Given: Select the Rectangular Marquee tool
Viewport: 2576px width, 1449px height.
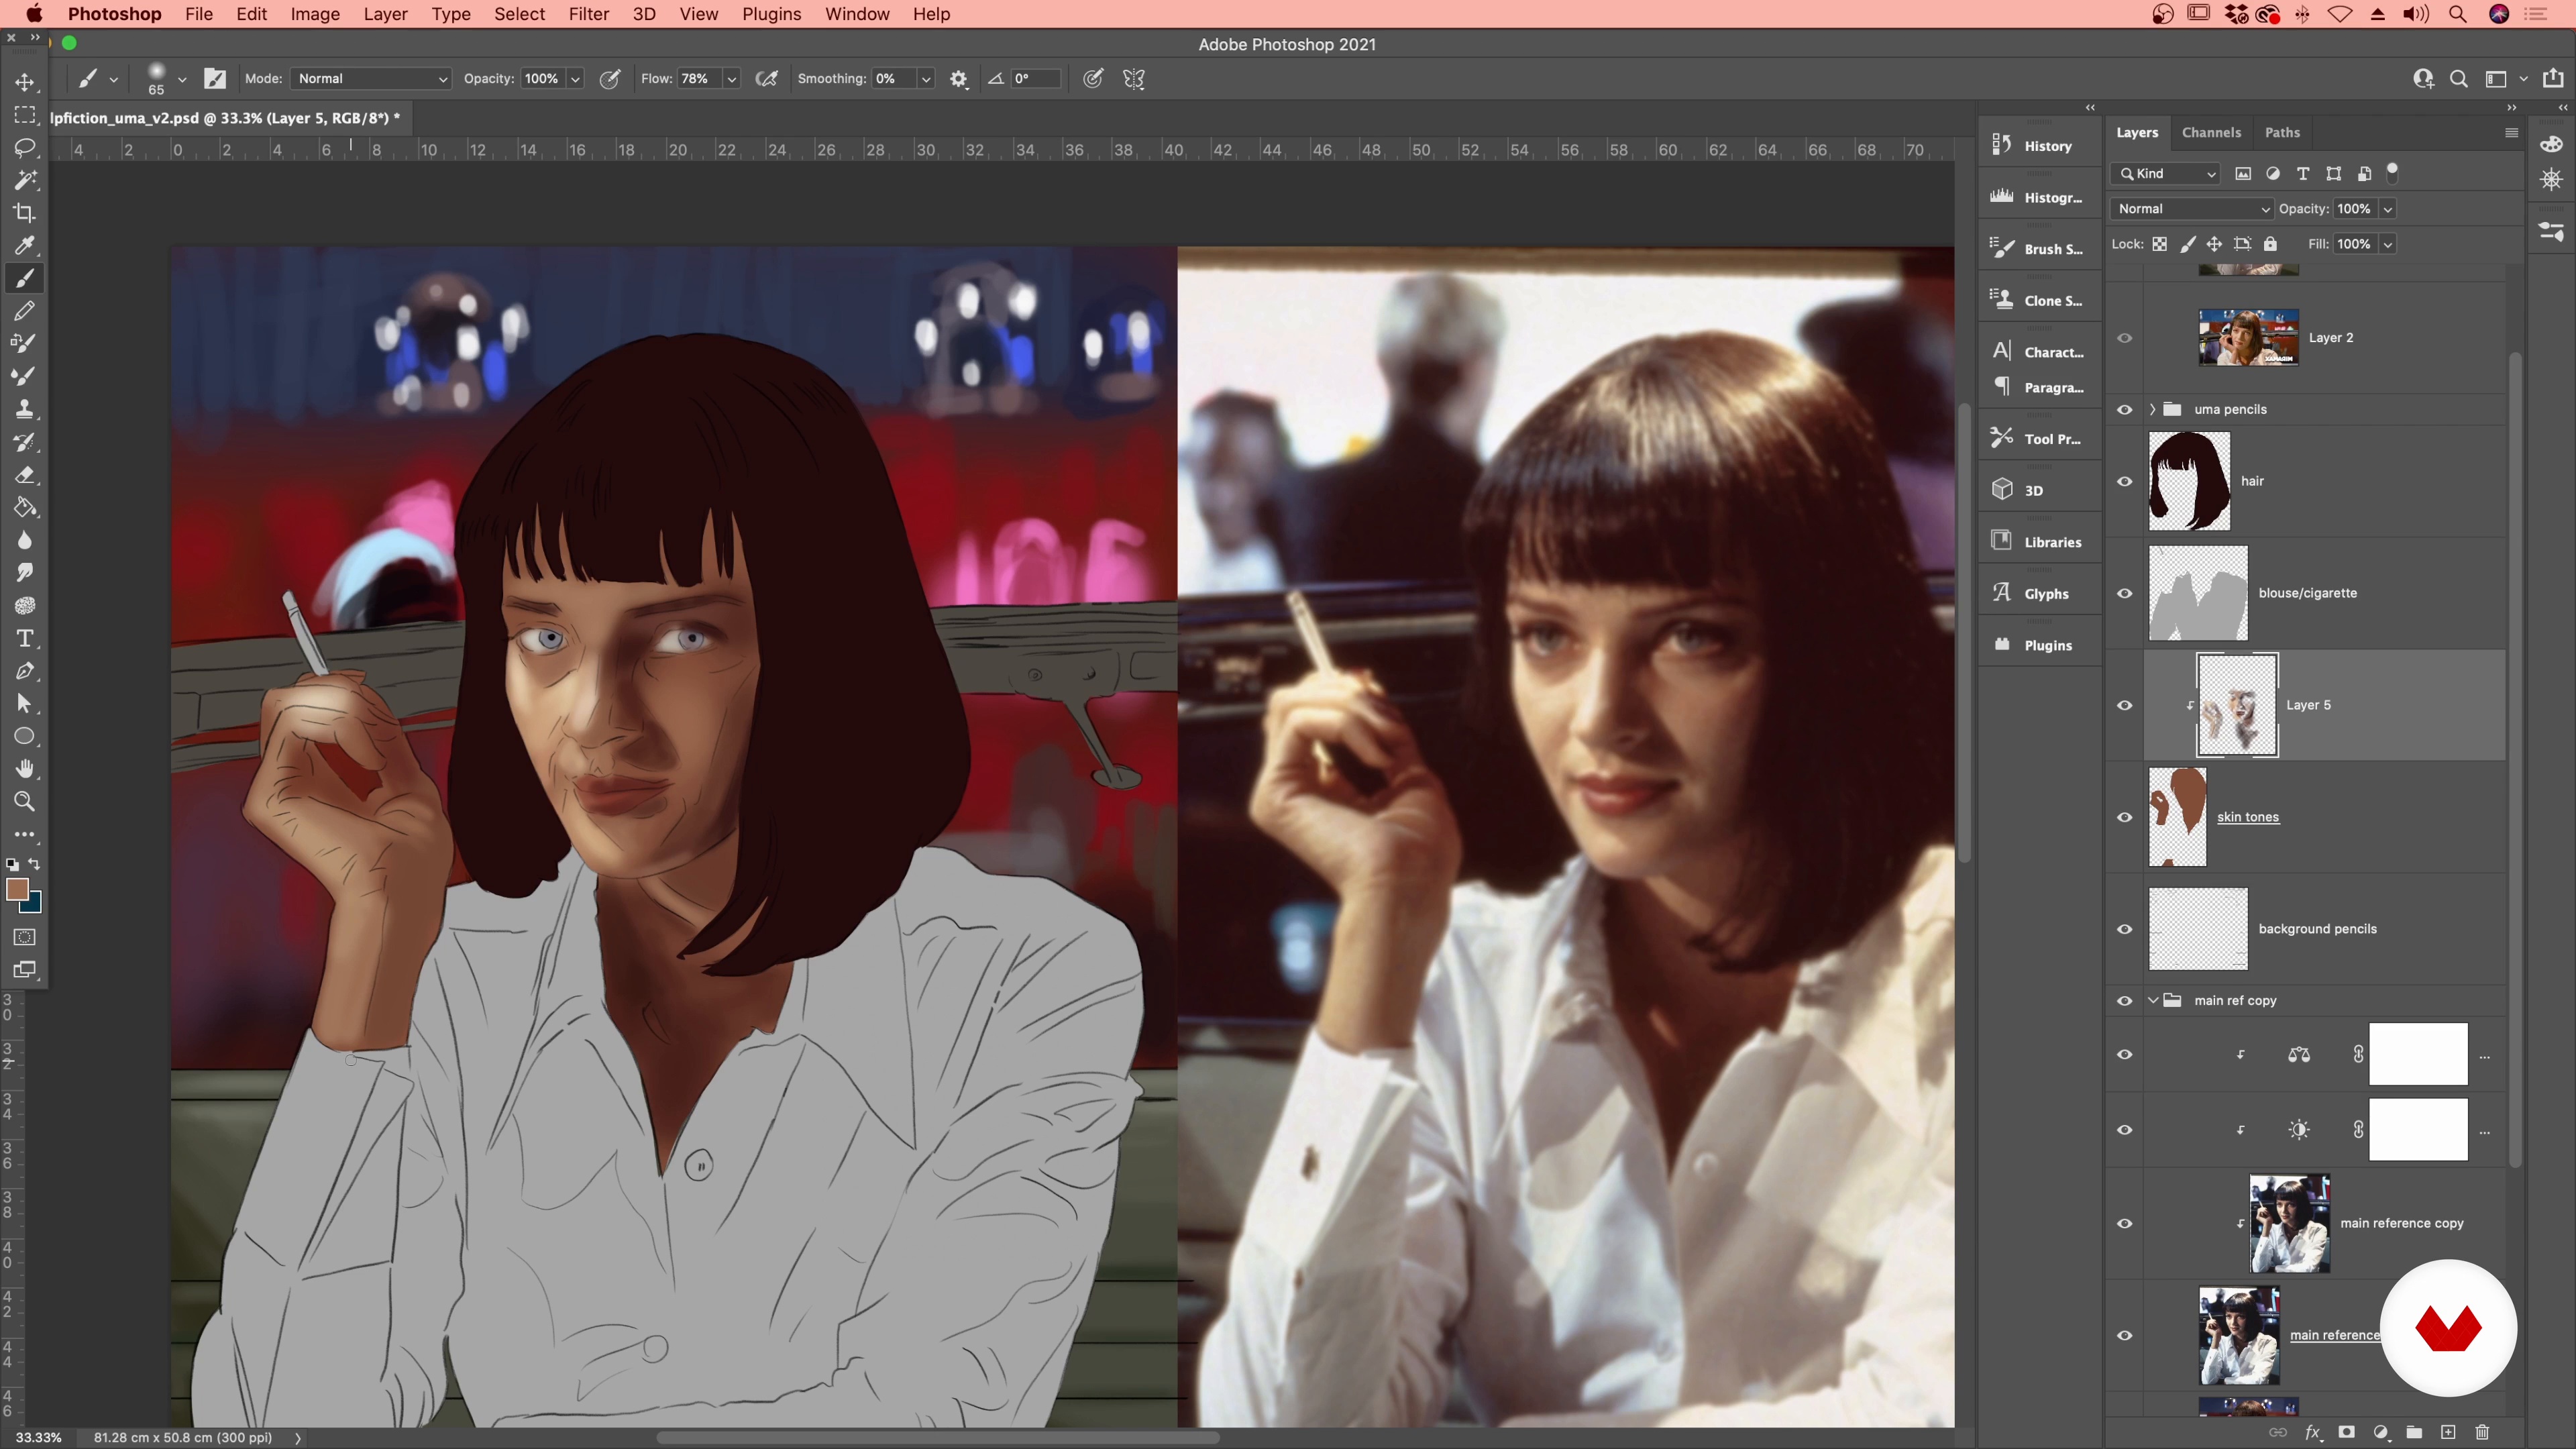Looking at the screenshot, I should [x=25, y=115].
